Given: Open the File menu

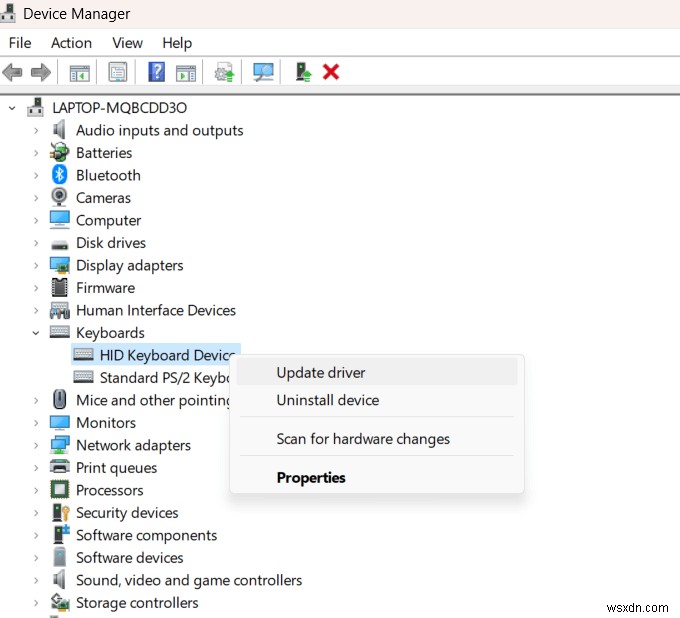Looking at the screenshot, I should tap(20, 43).
